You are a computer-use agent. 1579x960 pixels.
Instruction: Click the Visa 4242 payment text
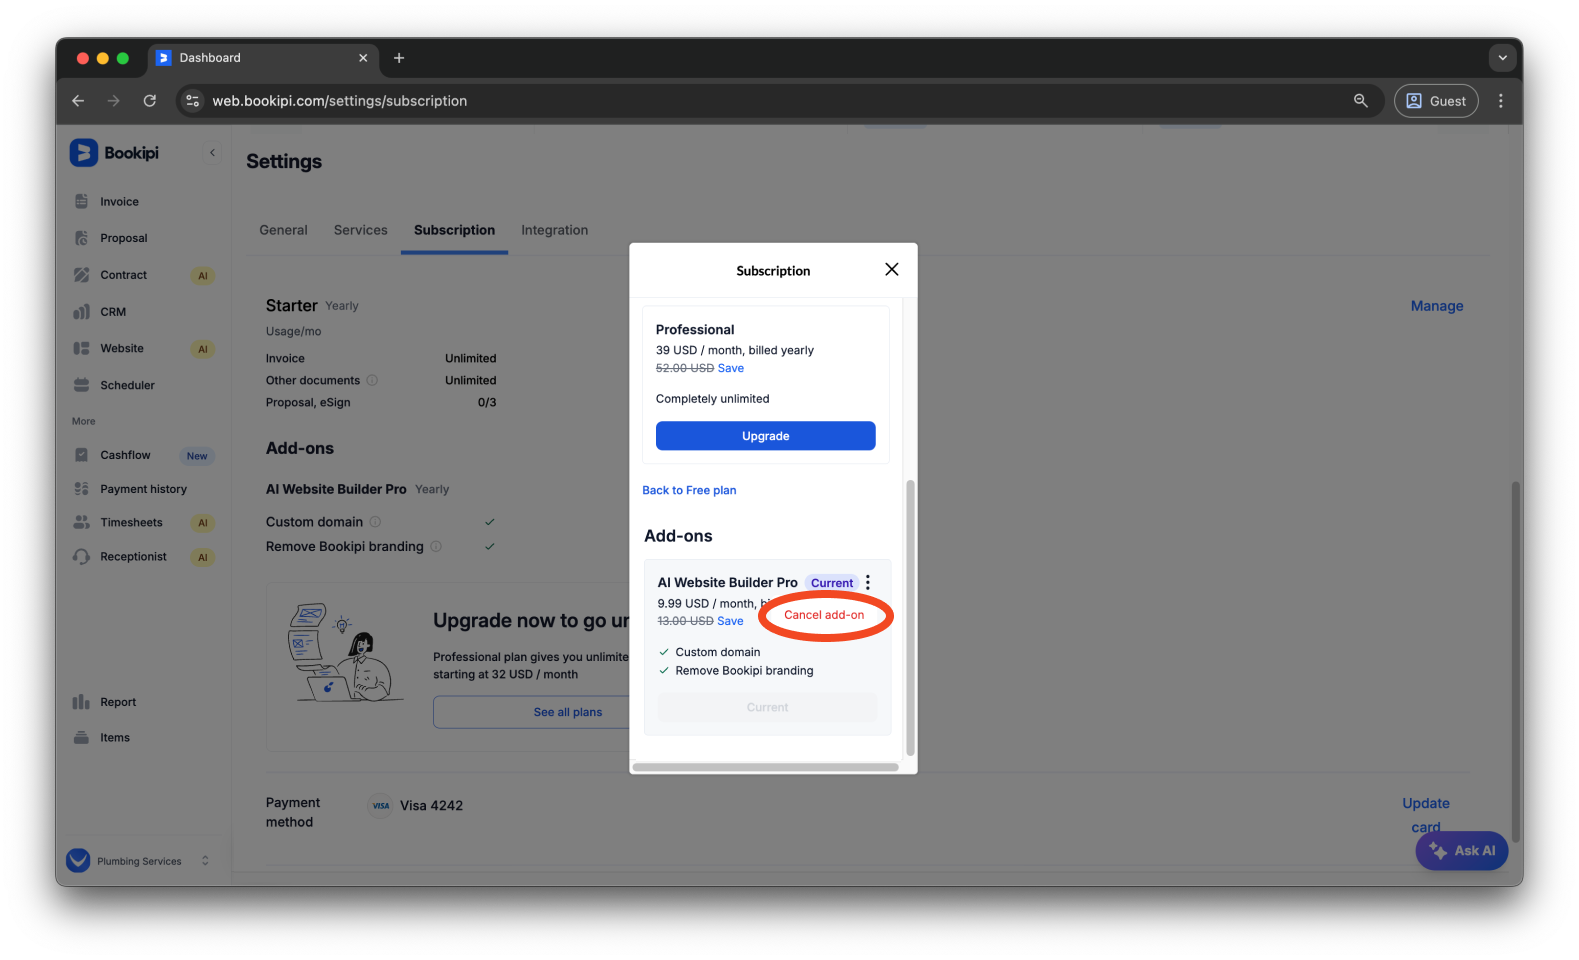[x=432, y=806]
